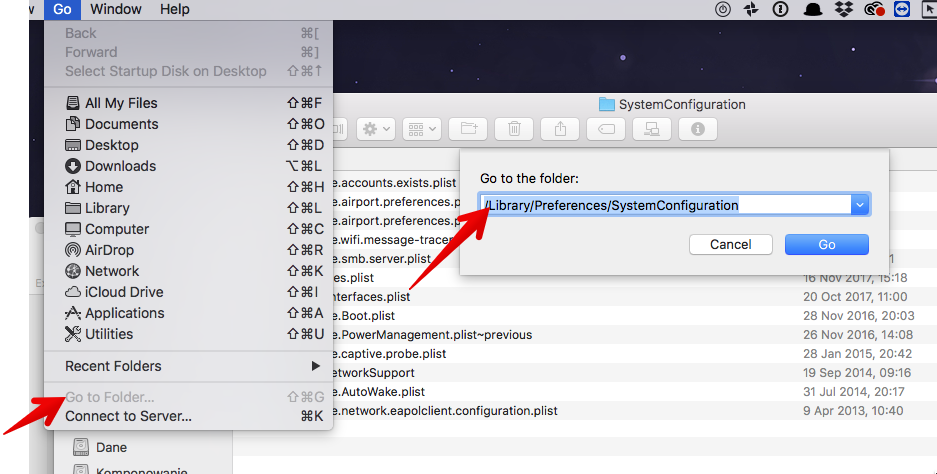Click the Share toolbar icon
This screenshot has height=474, width=937.
[560, 129]
